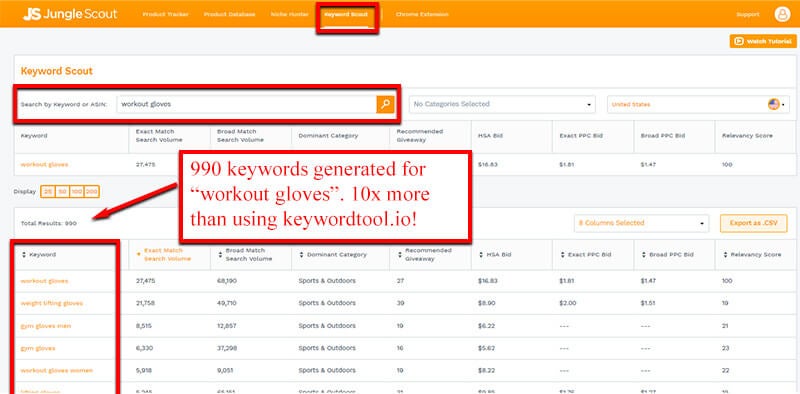Image resolution: width=800 pixels, height=394 pixels.
Task: Select the $8.22 HSA bid cell
Action: (486, 370)
